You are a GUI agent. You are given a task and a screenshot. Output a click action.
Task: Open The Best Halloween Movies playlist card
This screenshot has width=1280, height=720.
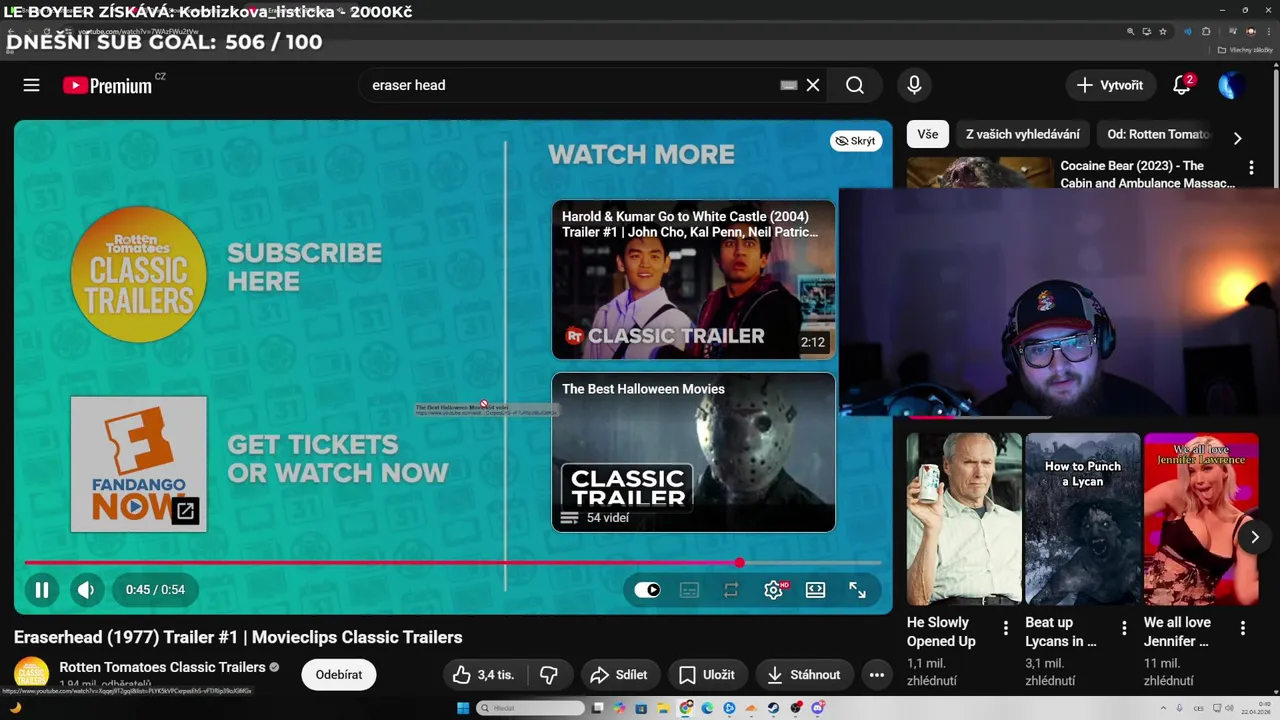pyautogui.click(x=693, y=452)
